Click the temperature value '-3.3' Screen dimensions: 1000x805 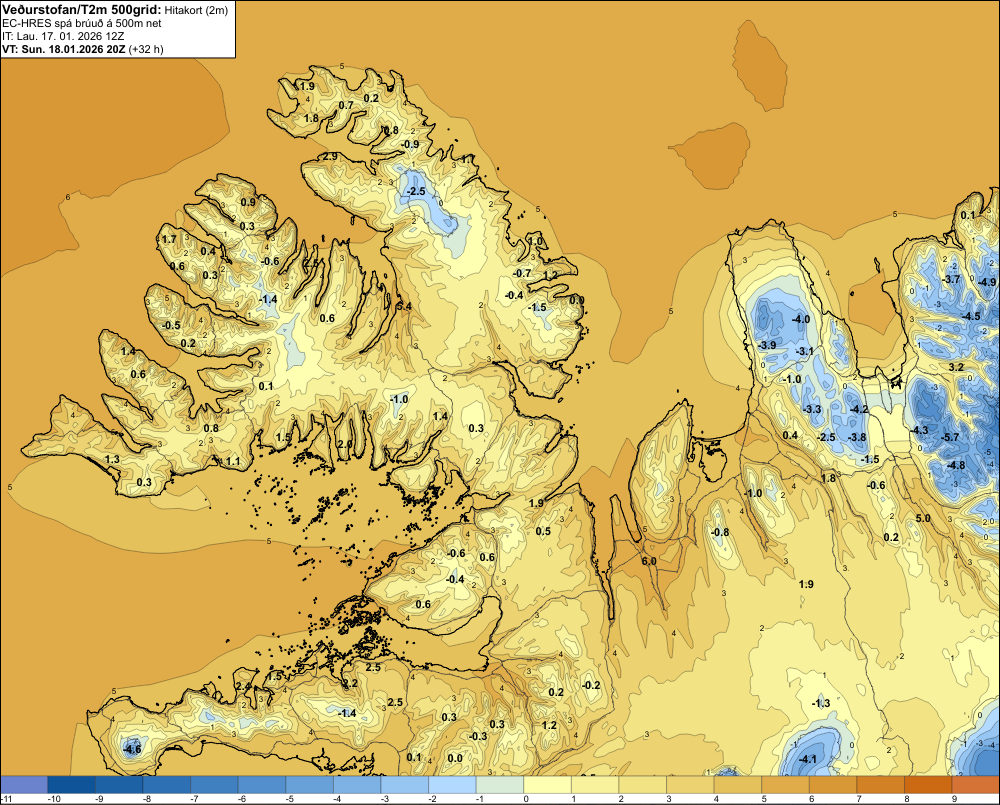812,409
